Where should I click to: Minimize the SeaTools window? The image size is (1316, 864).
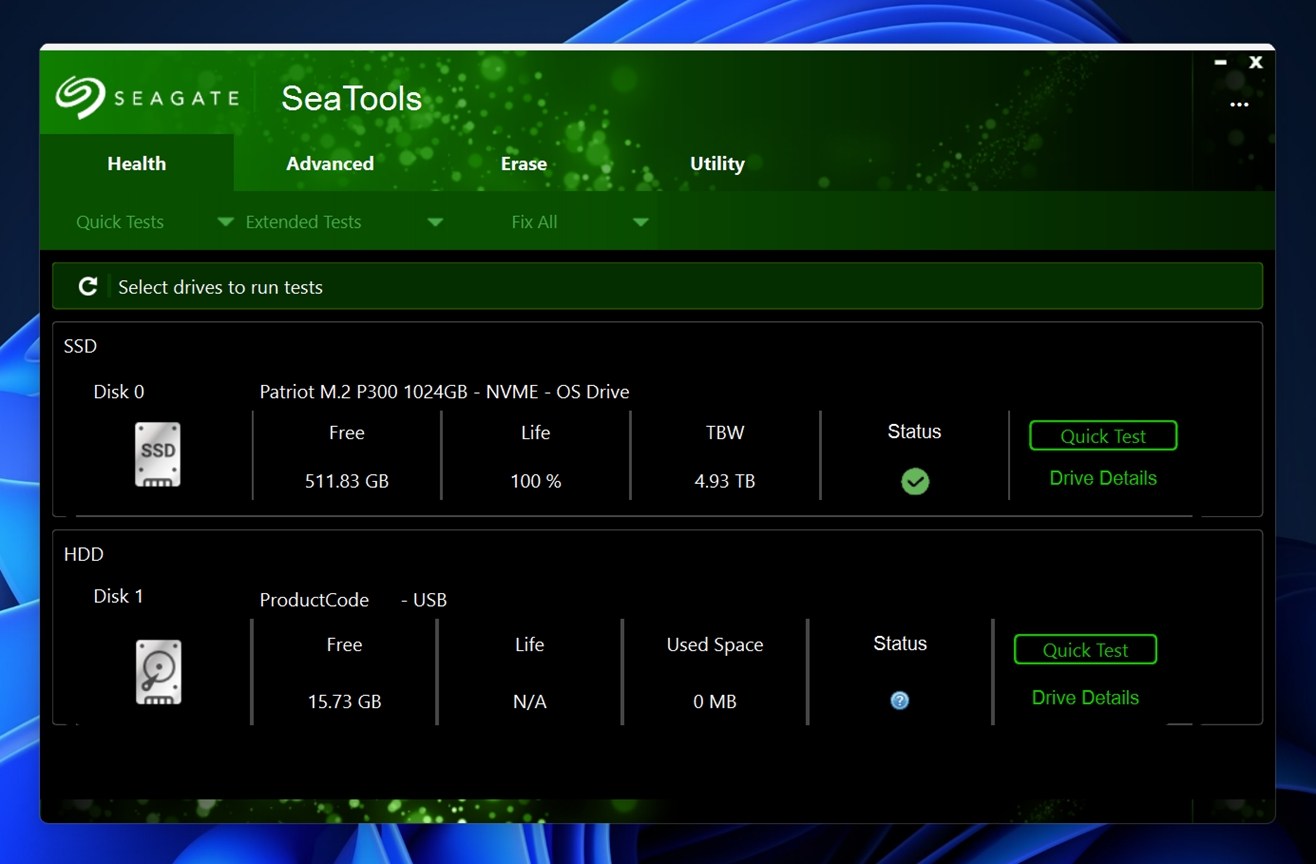pyautogui.click(x=1220, y=62)
